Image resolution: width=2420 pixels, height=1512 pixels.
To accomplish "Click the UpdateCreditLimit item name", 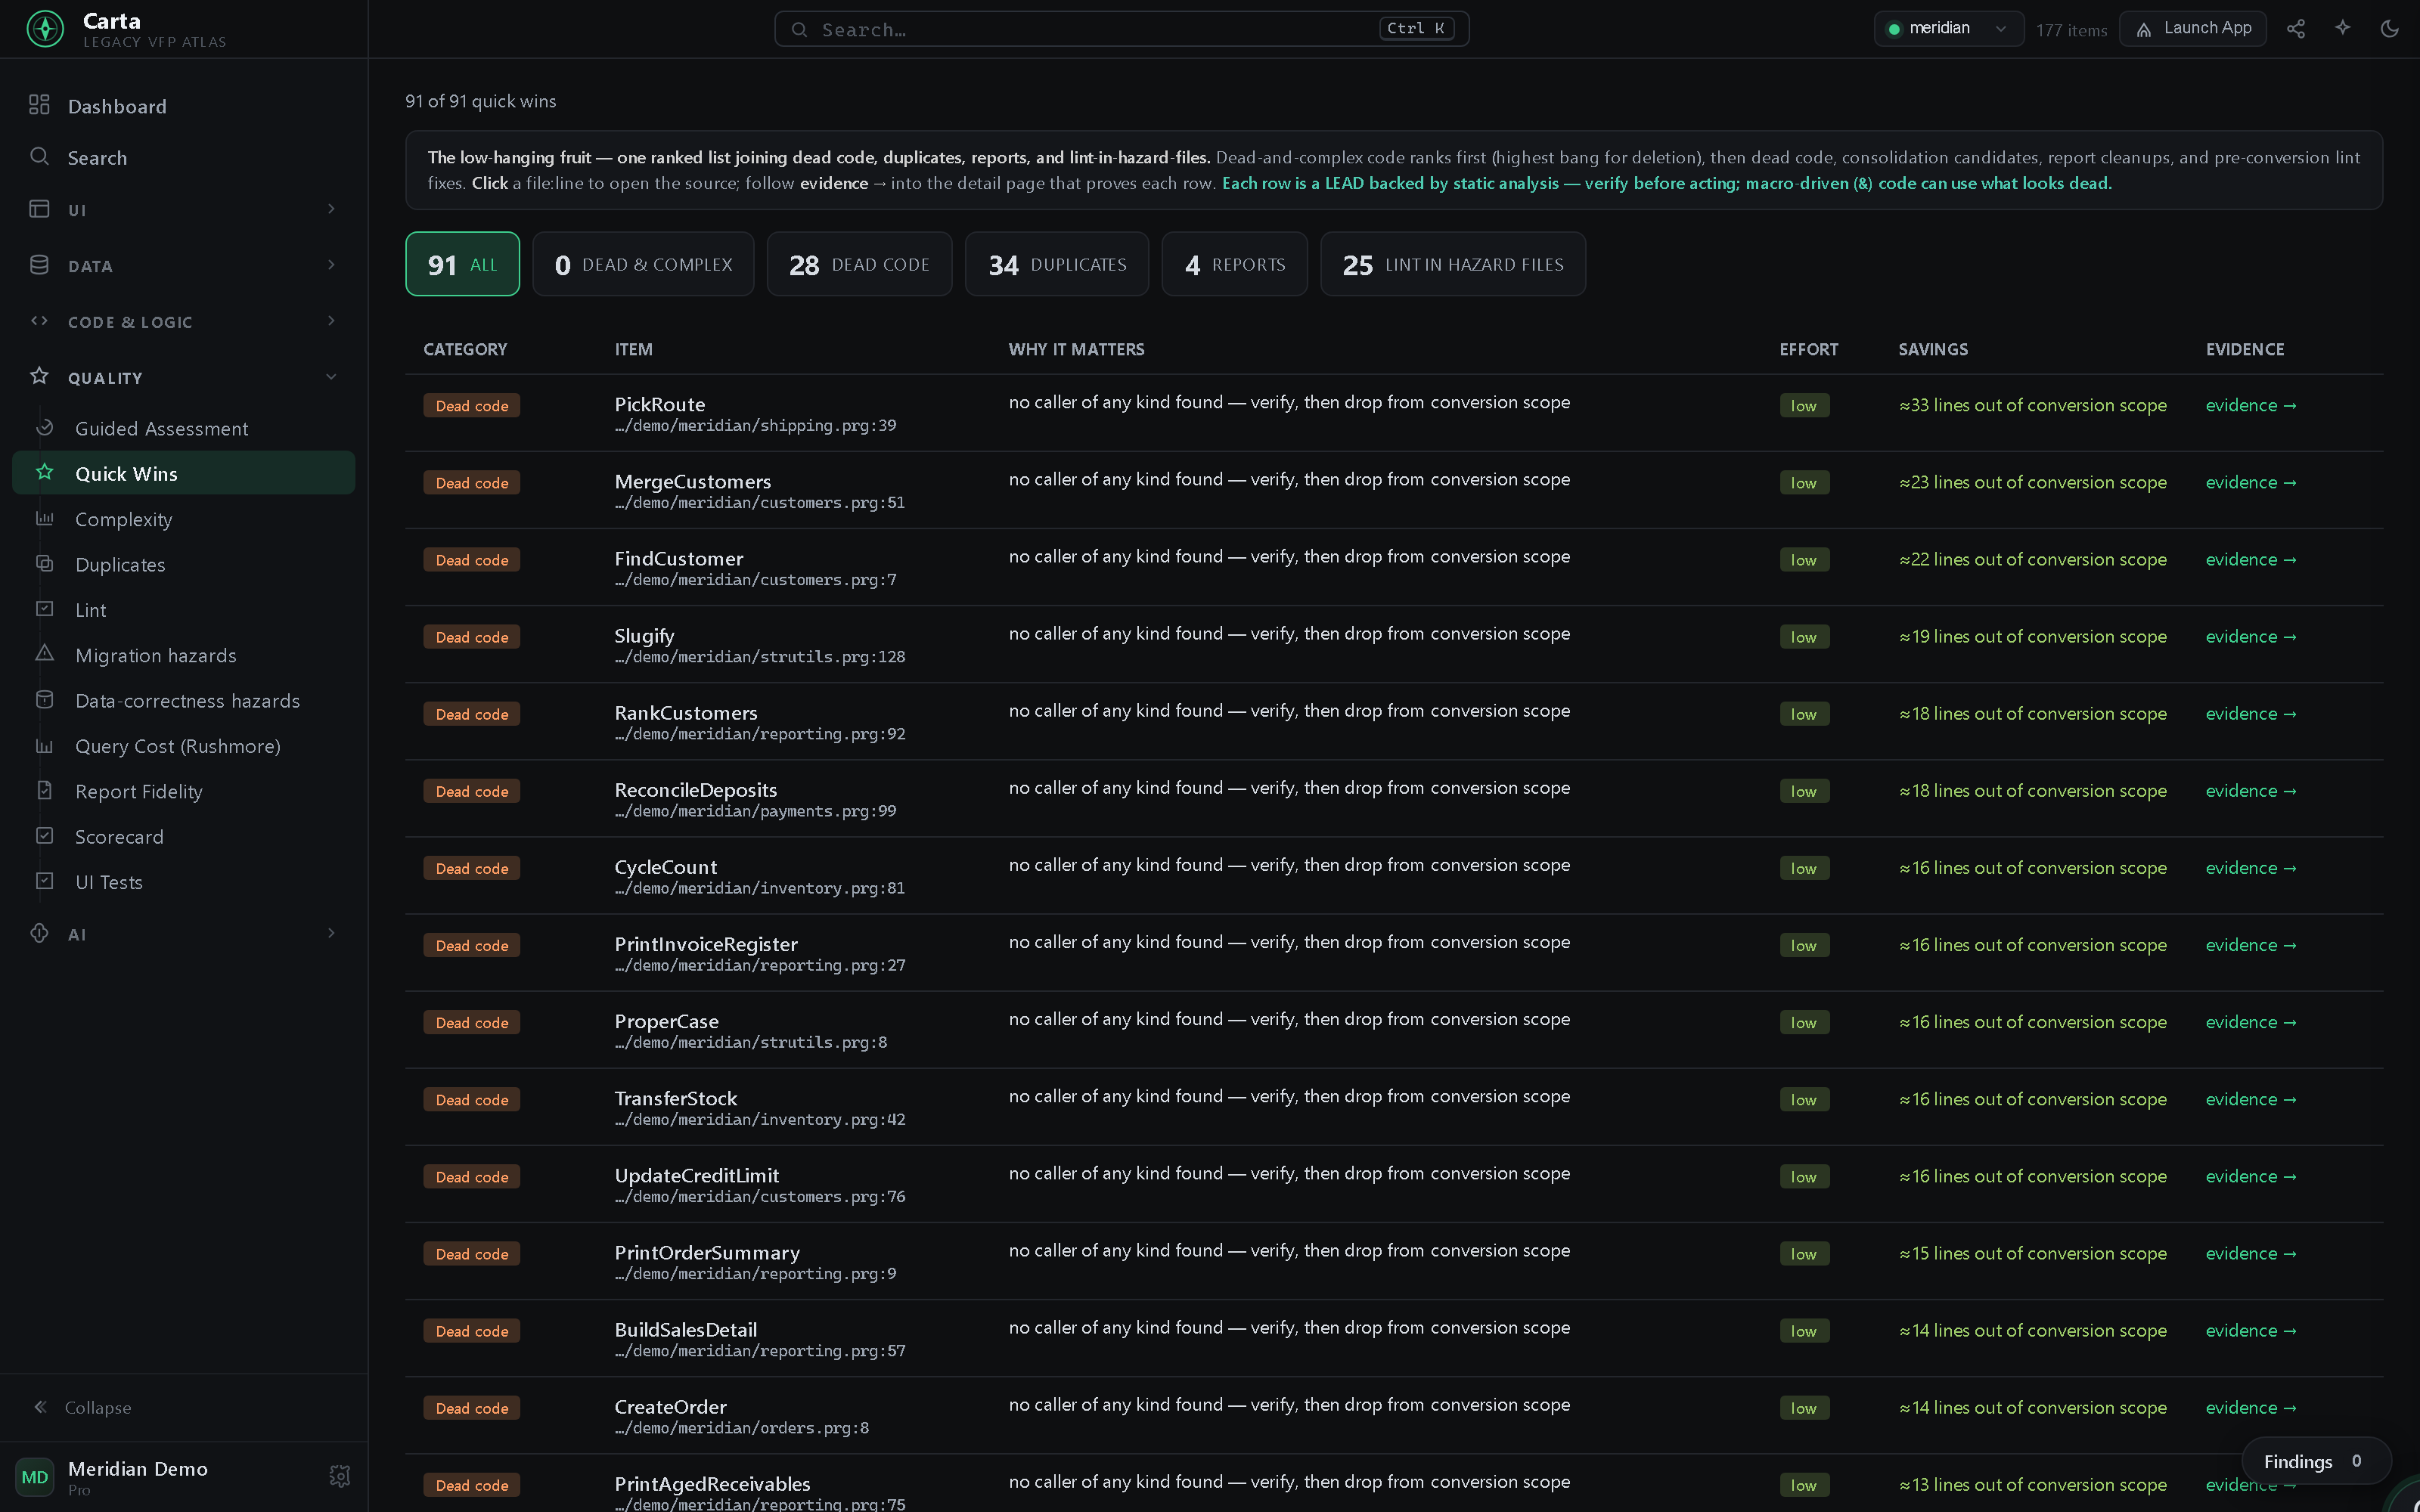I will pos(697,1176).
